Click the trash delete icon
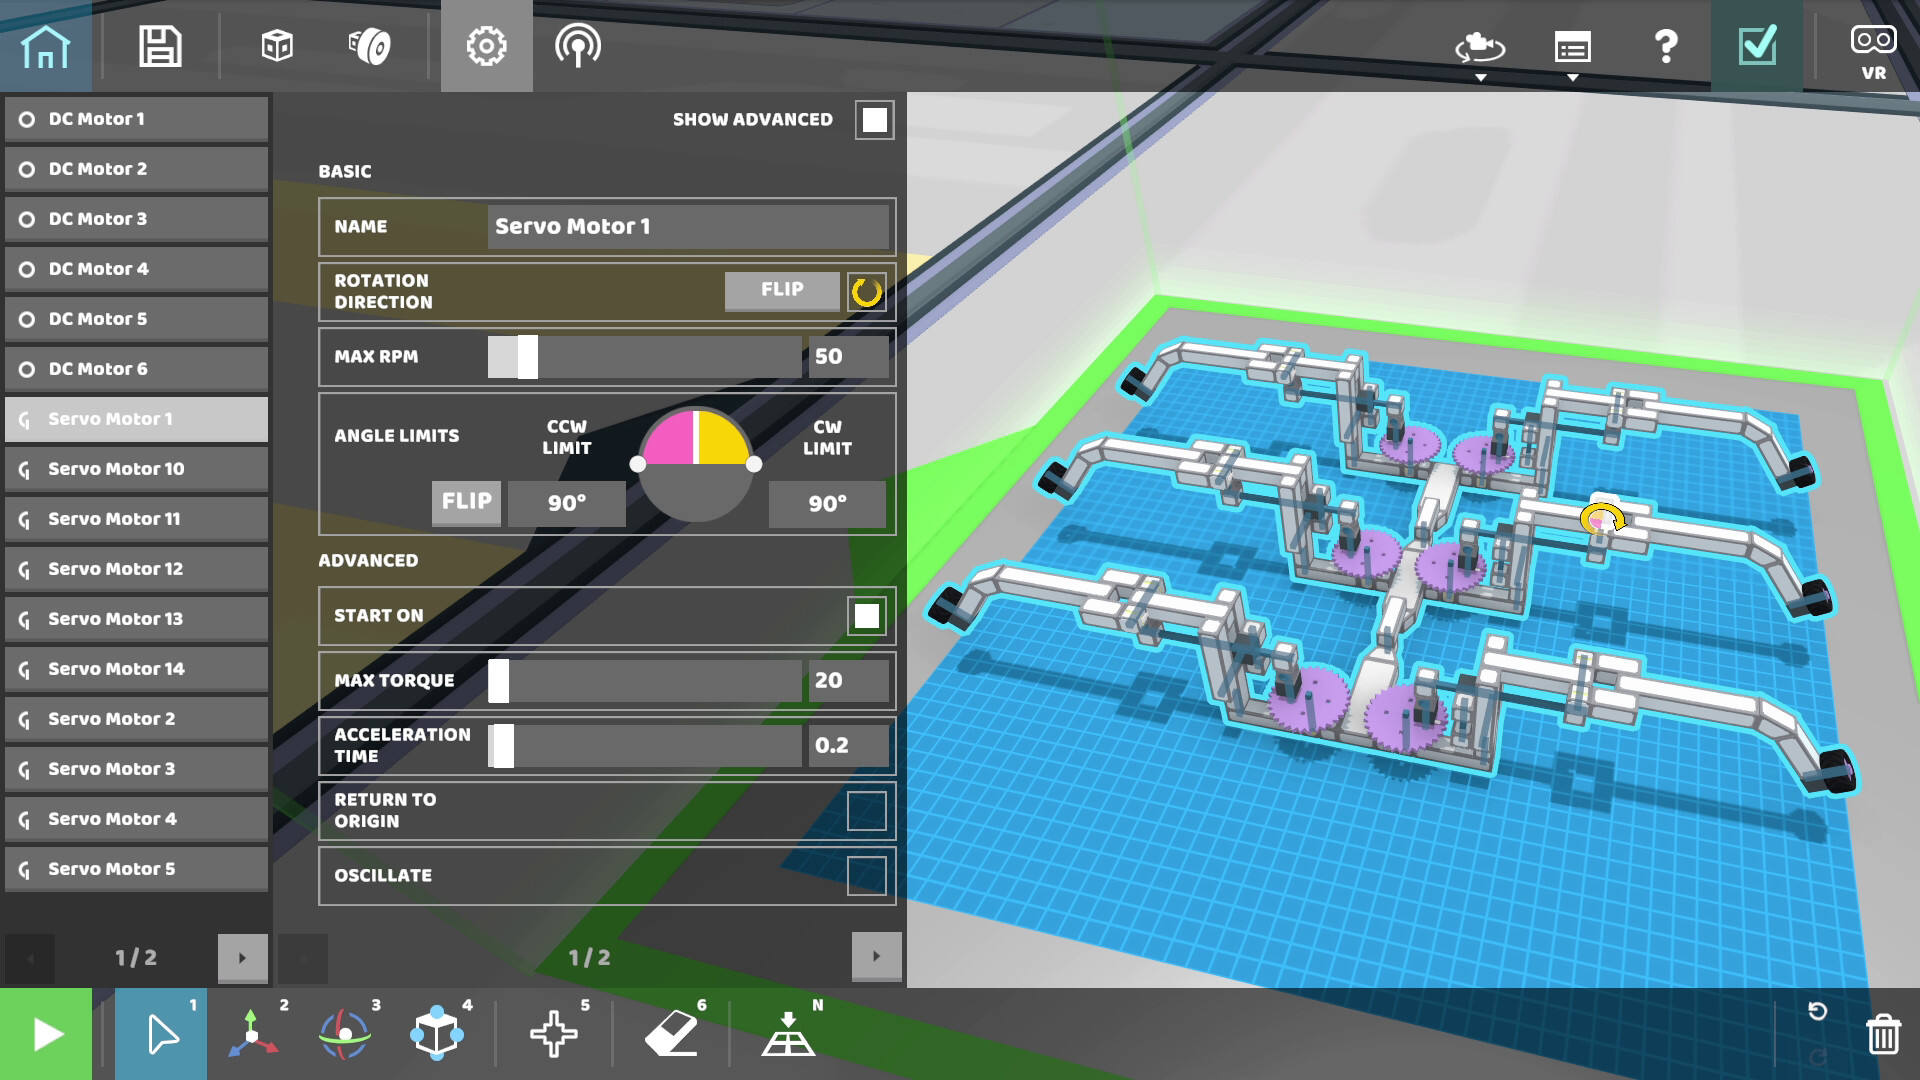 1882,1034
